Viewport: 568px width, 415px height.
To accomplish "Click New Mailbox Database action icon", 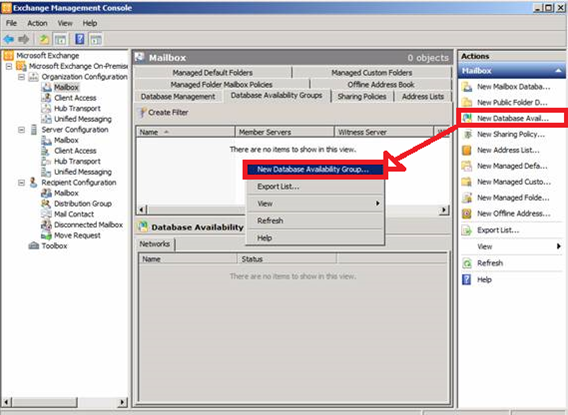I will [x=467, y=87].
